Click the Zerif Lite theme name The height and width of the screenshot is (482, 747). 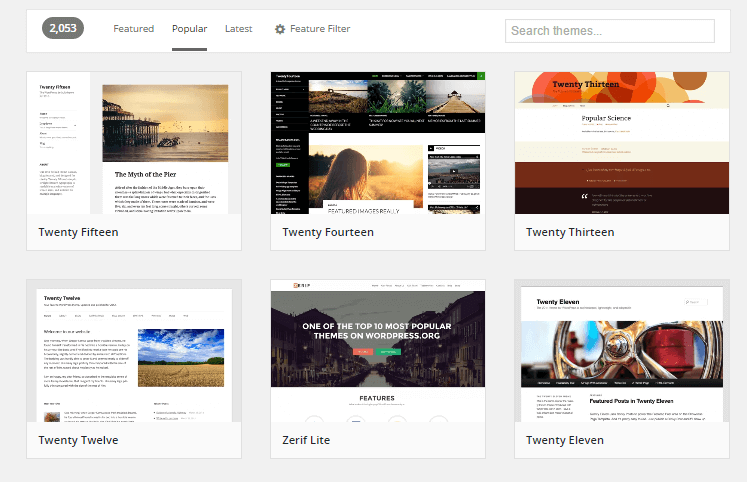[306, 440]
